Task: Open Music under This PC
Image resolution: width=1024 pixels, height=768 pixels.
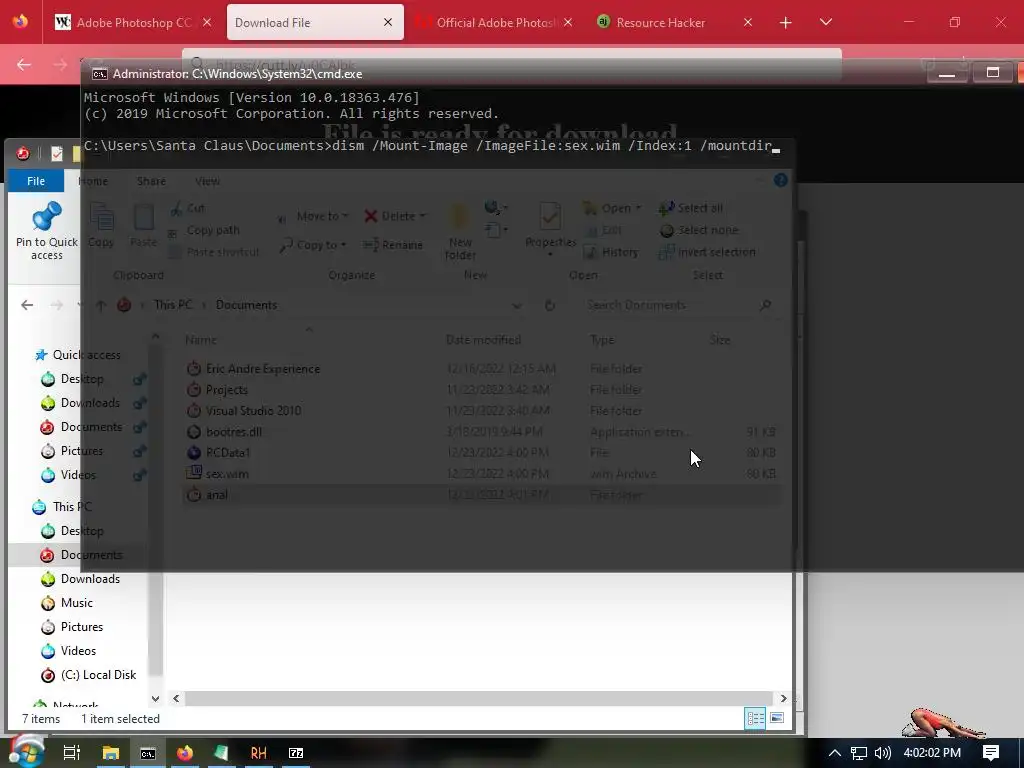Action: point(76,603)
